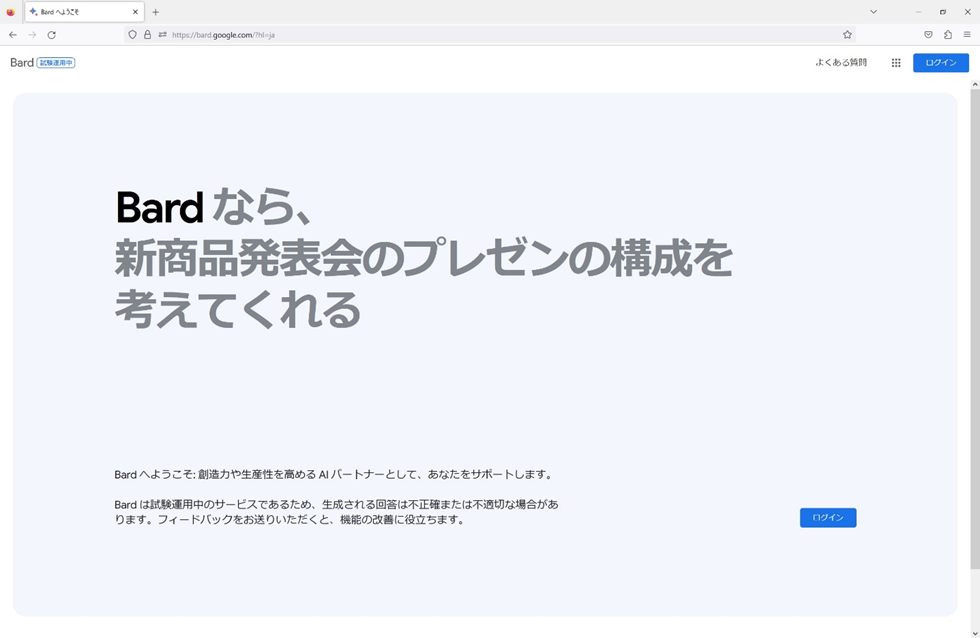Open the Google apps grid
Image resolution: width=980 pixels, height=638 pixels.
896,62
